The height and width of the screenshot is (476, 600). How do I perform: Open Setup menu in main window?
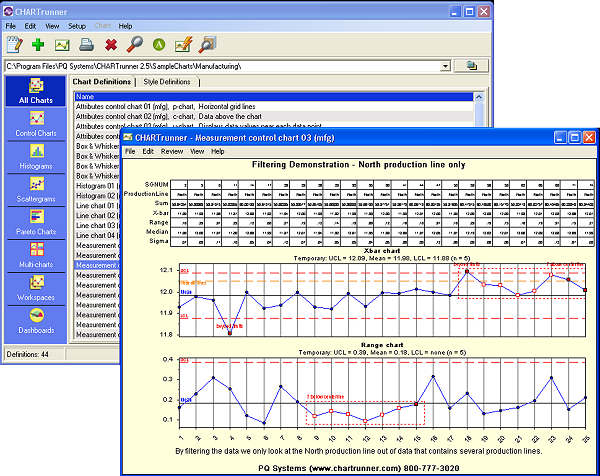77,26
